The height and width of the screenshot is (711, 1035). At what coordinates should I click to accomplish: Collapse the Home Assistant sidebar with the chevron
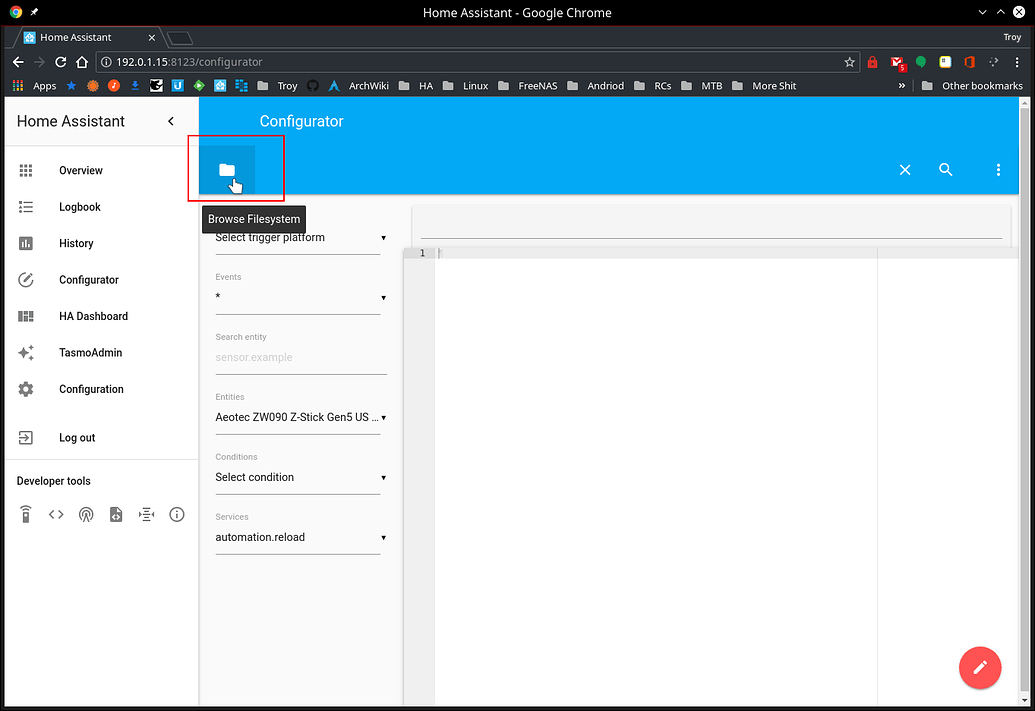click(170, 121)
